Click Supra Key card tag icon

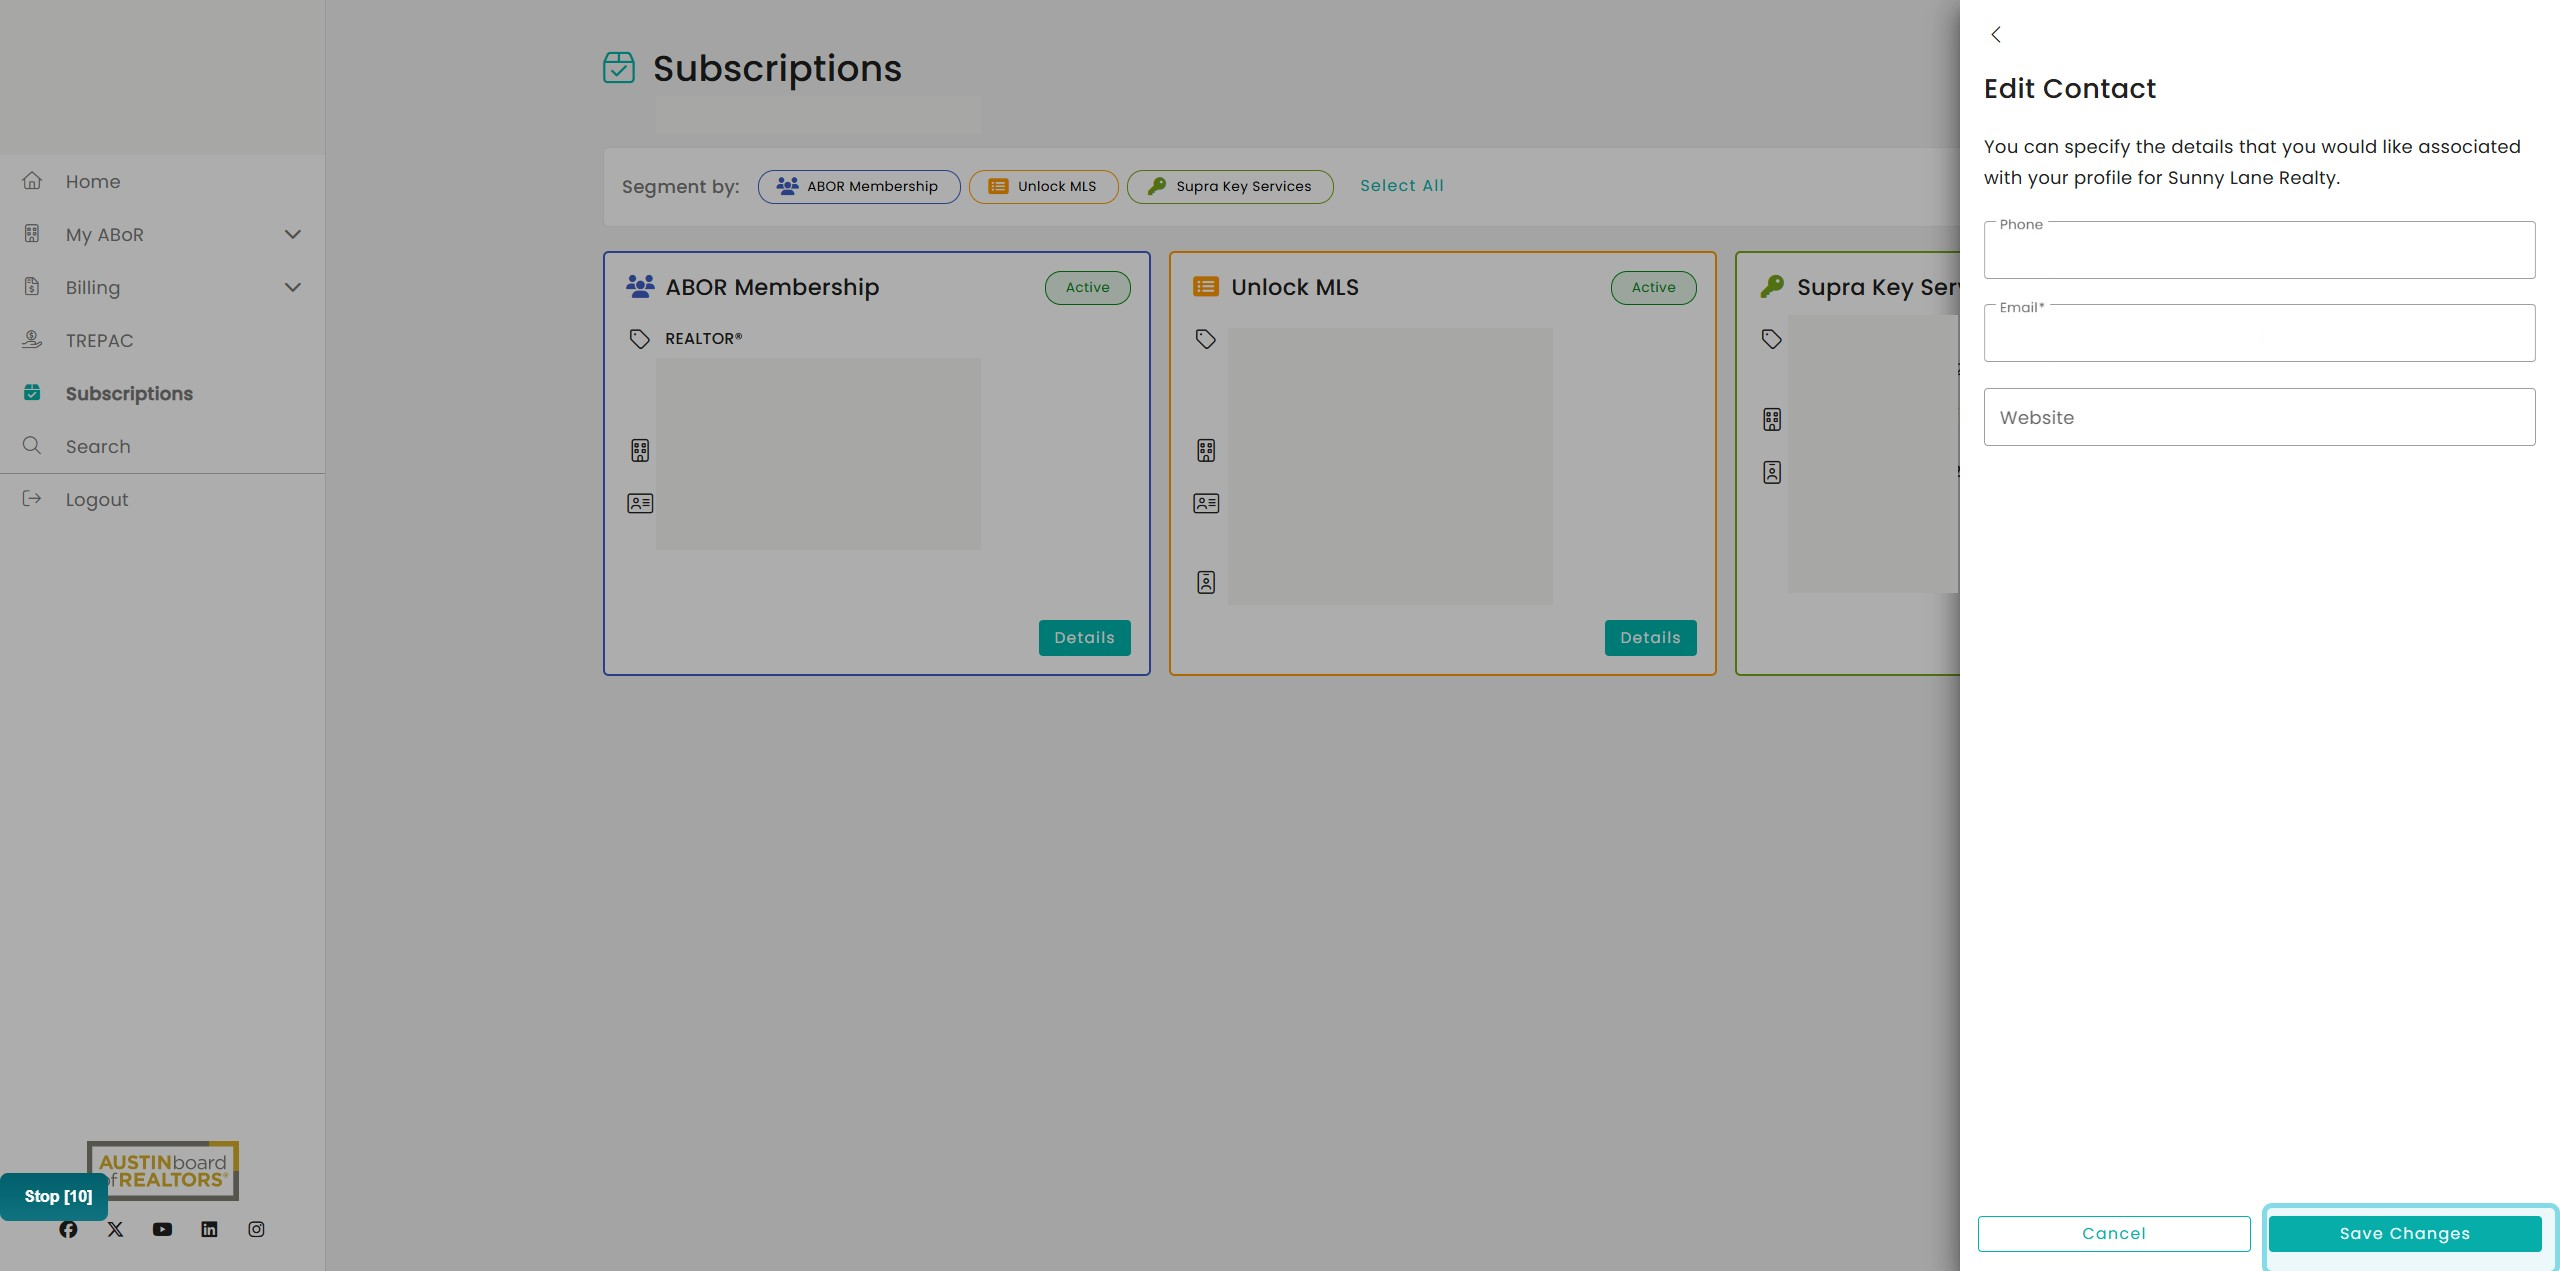pyautogui.click(x=1772, y=339)
